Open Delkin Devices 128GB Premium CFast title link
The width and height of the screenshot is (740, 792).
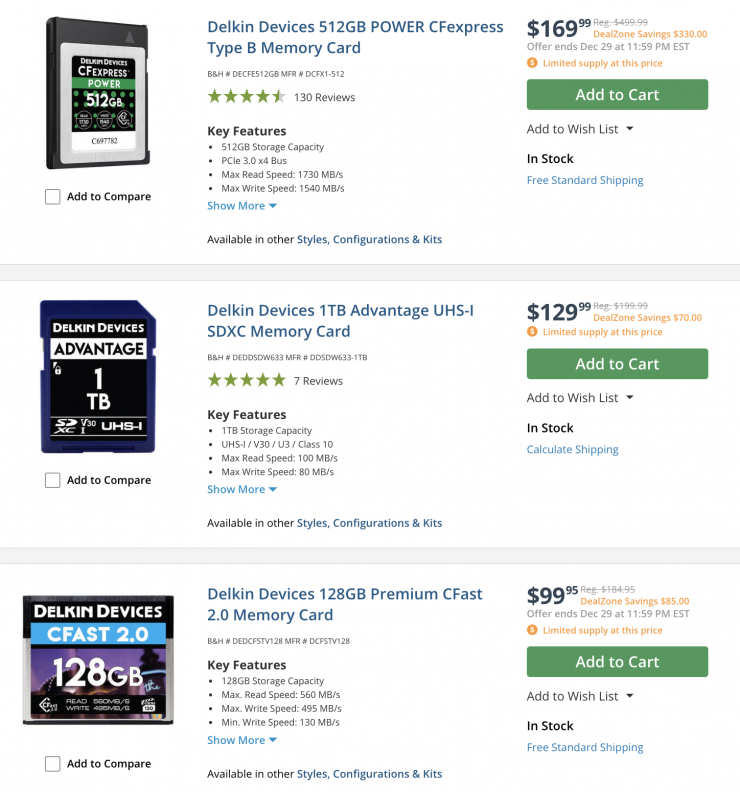344,604
